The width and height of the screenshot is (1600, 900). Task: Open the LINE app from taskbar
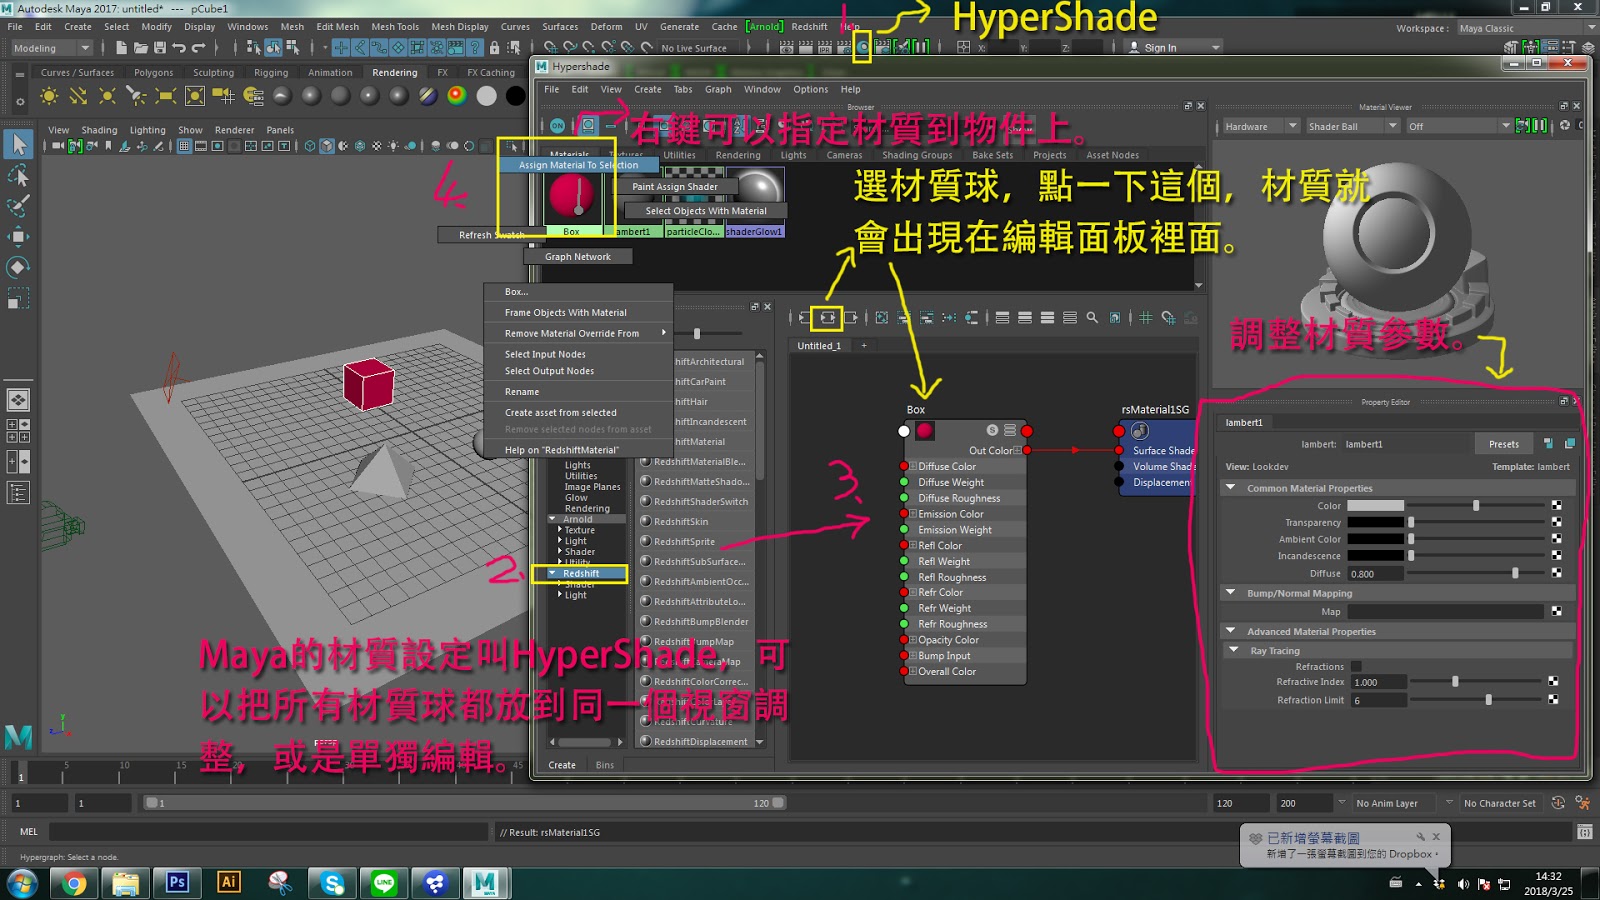(x=384, y=882)
